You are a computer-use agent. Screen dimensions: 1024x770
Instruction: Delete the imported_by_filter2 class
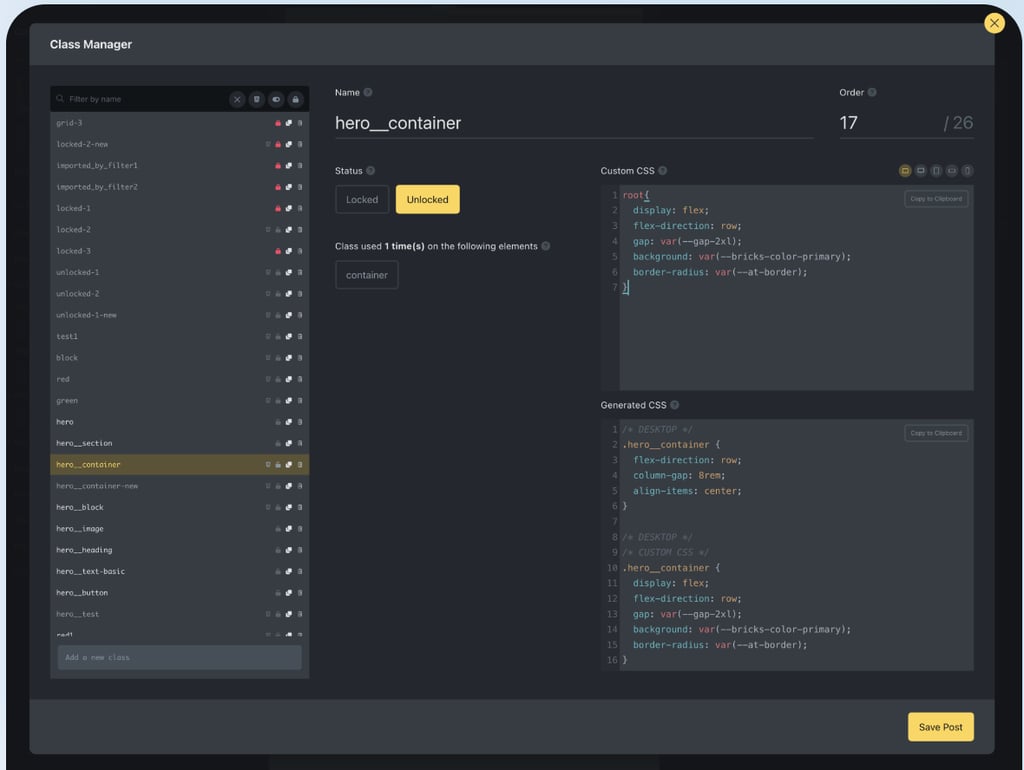300,187
